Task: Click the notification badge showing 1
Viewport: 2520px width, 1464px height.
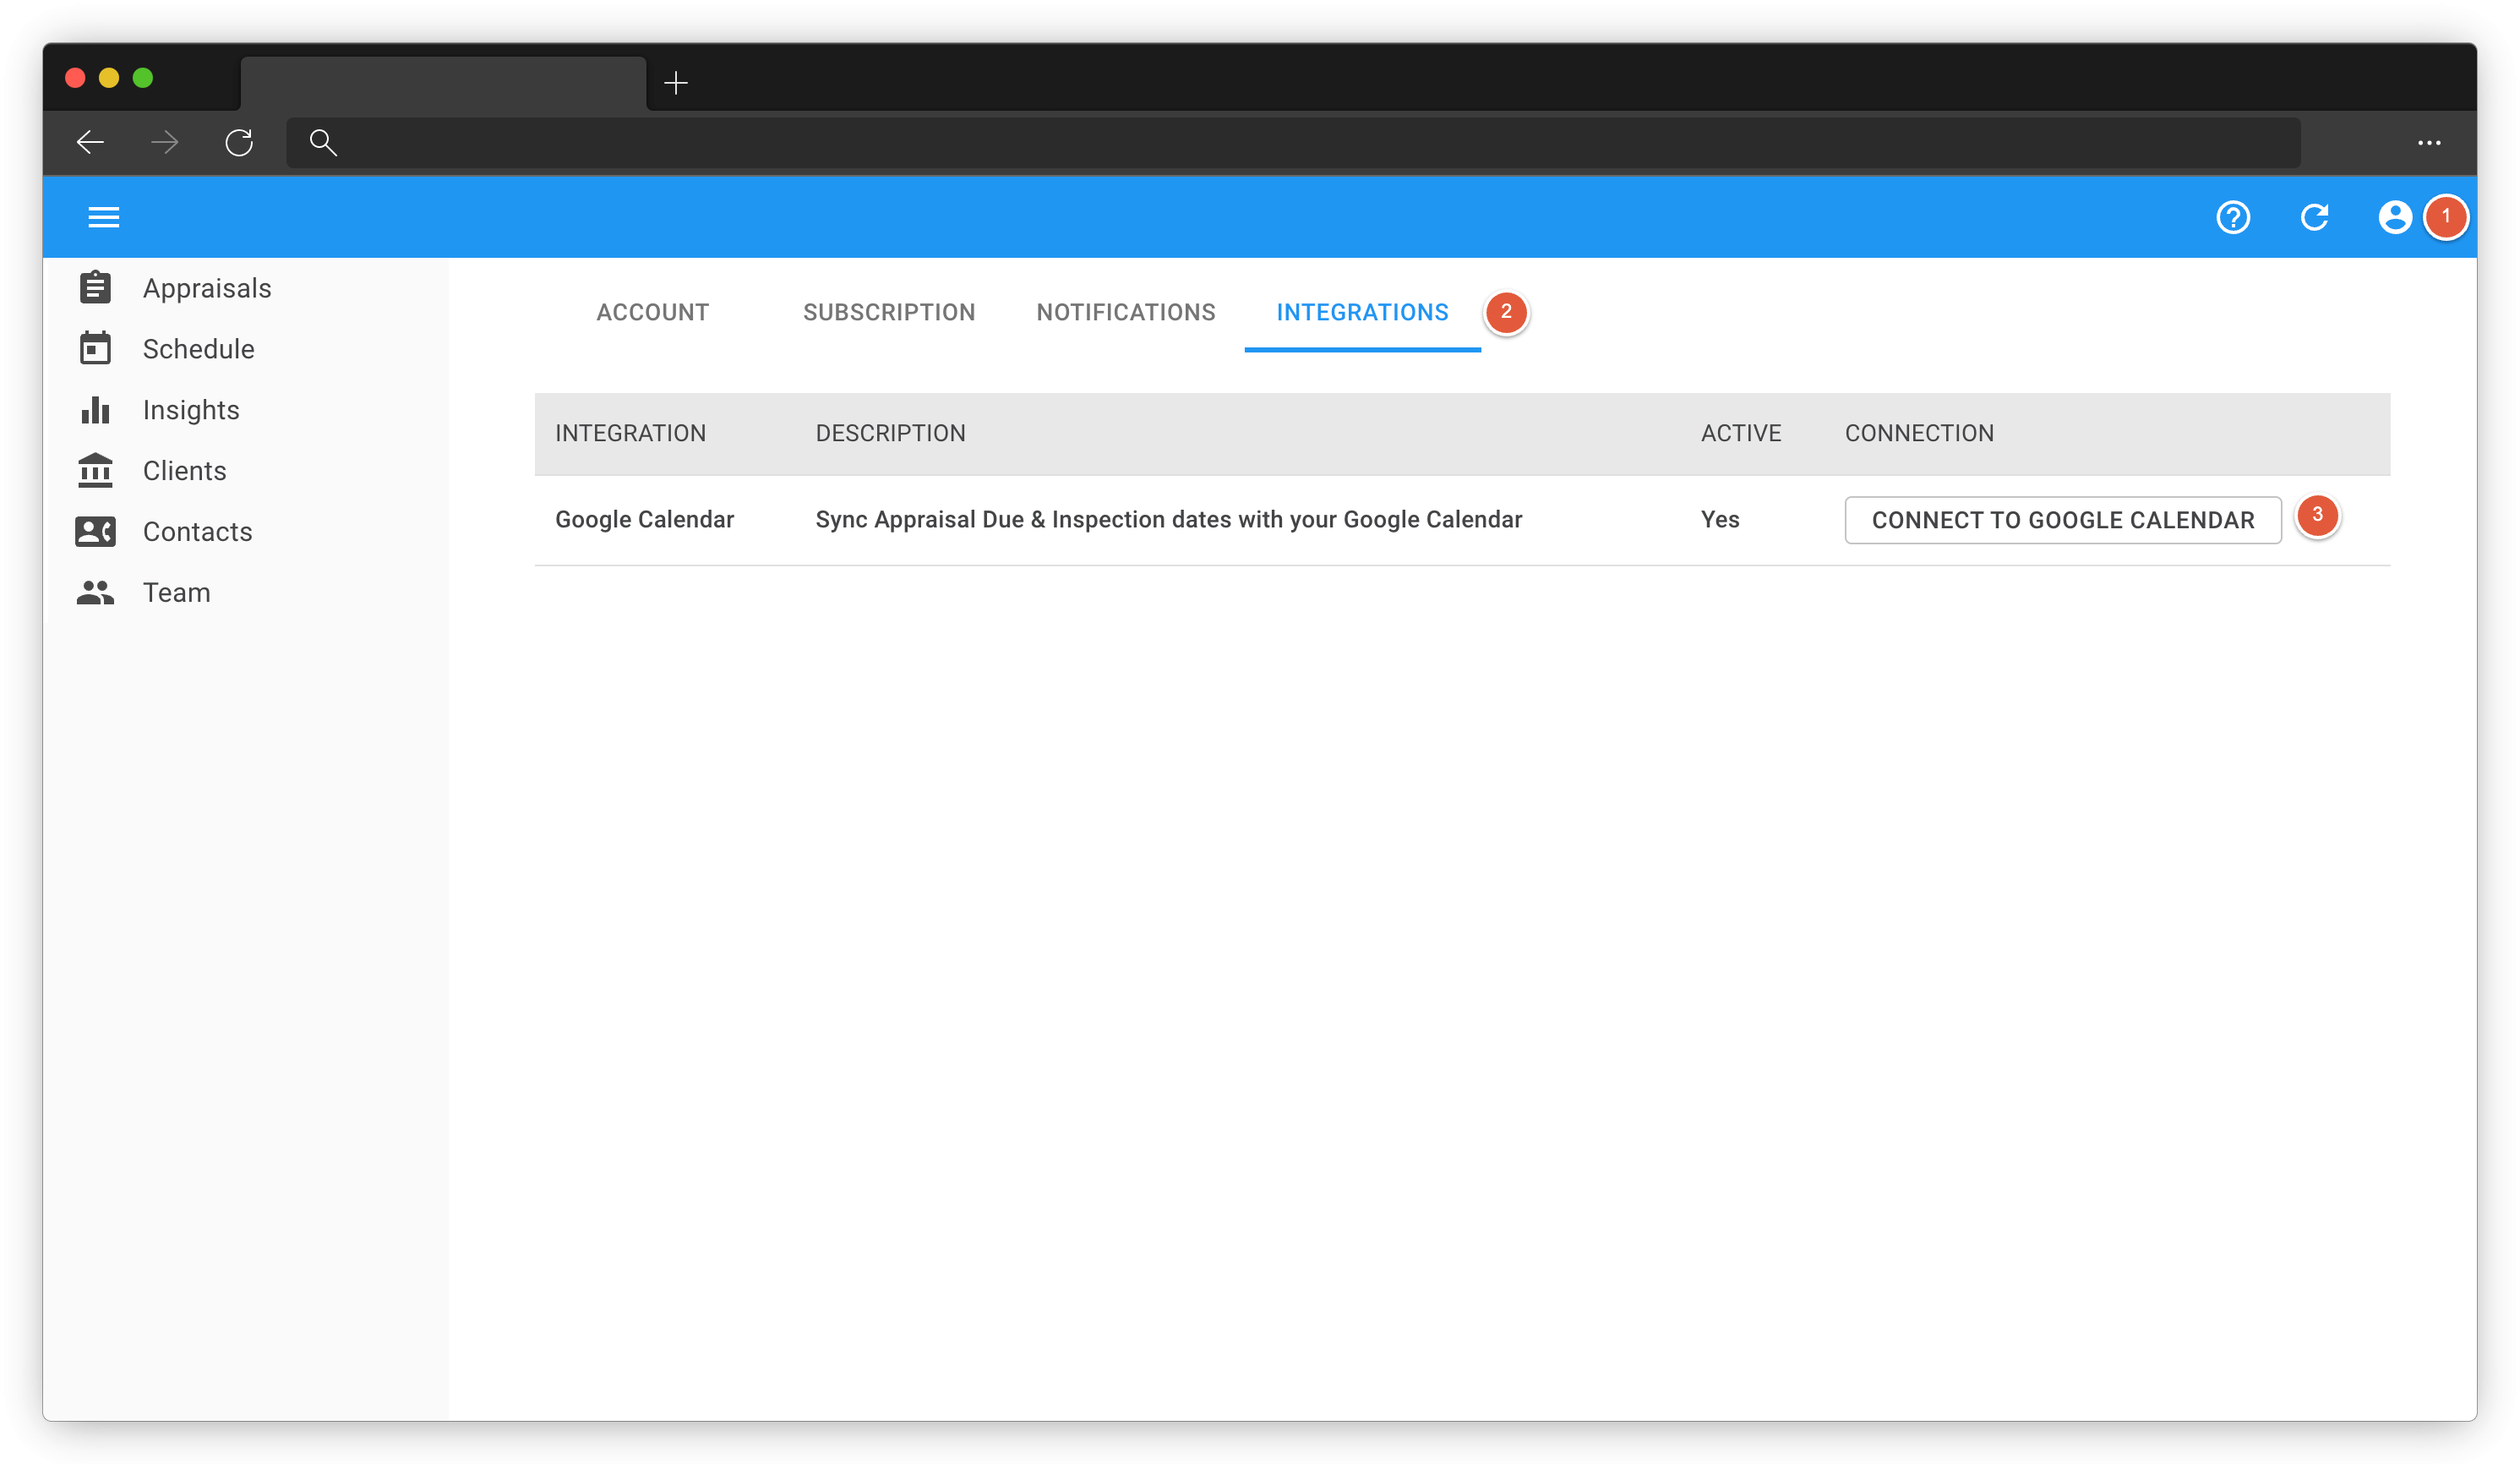Action: [2447, 217]
